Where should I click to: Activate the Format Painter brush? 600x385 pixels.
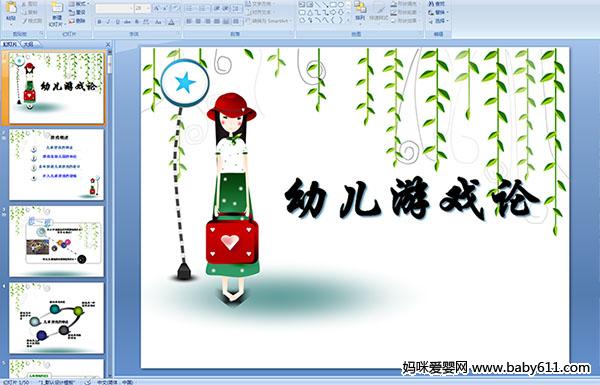(31, 21)
